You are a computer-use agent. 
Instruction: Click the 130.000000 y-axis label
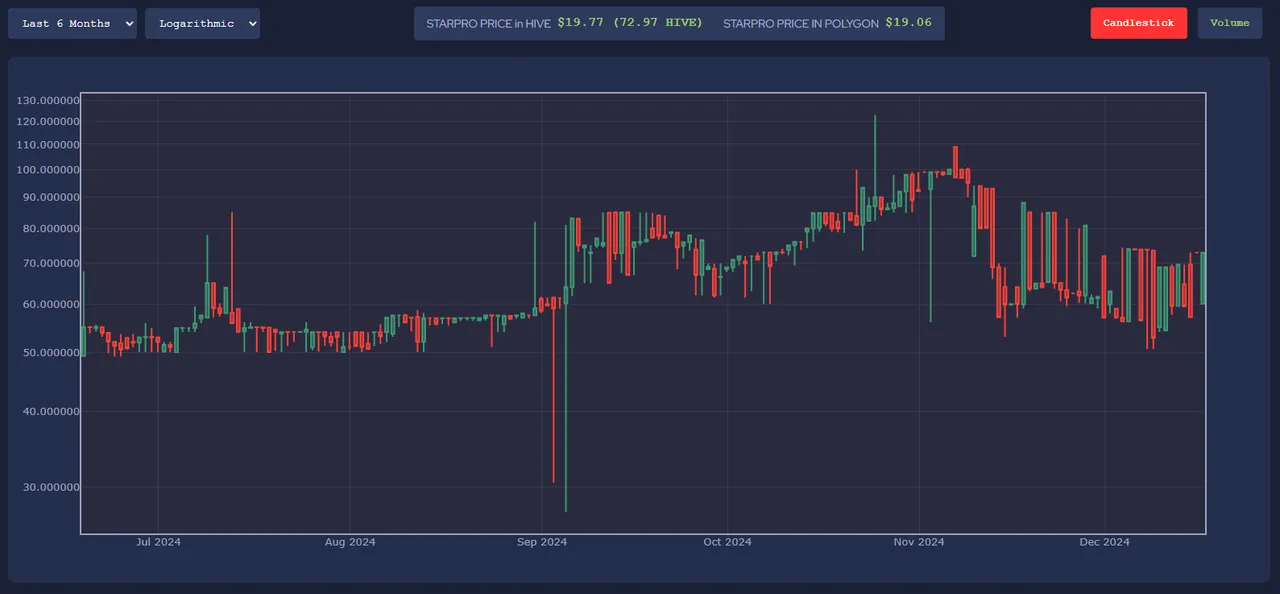tap(48, 101)
